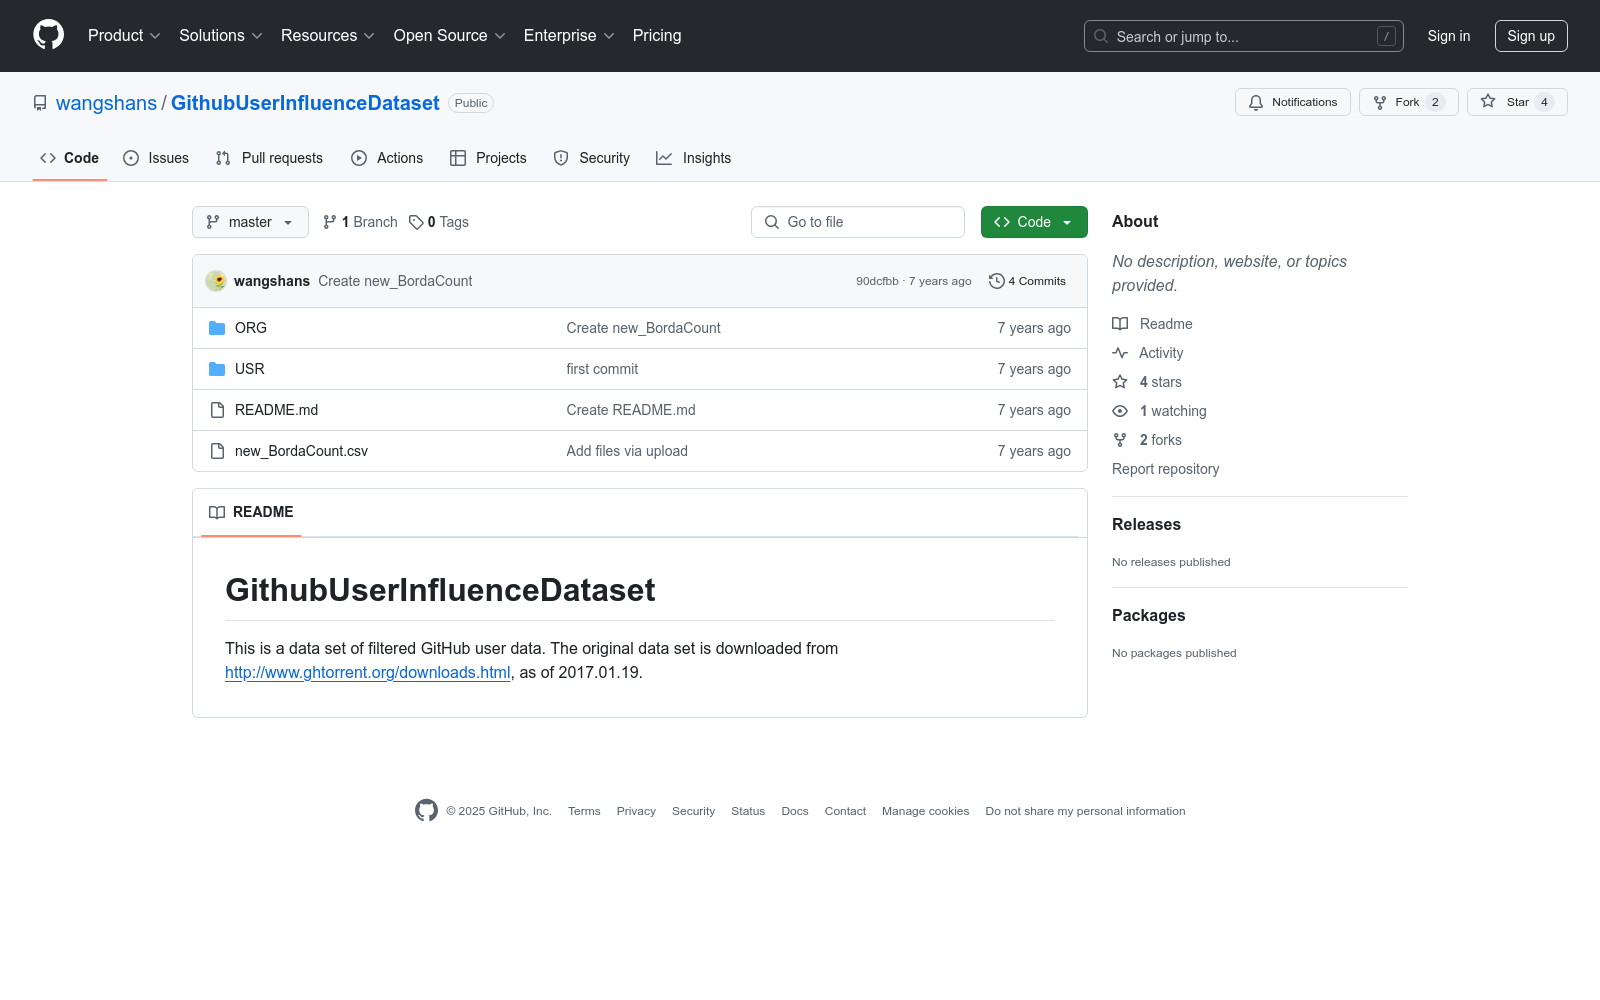Image resolution: width=1600 pixels, height=1000 pixels.
Task: Open the ORG row's Create new_BordaCount commit
Action: (643, 328)
